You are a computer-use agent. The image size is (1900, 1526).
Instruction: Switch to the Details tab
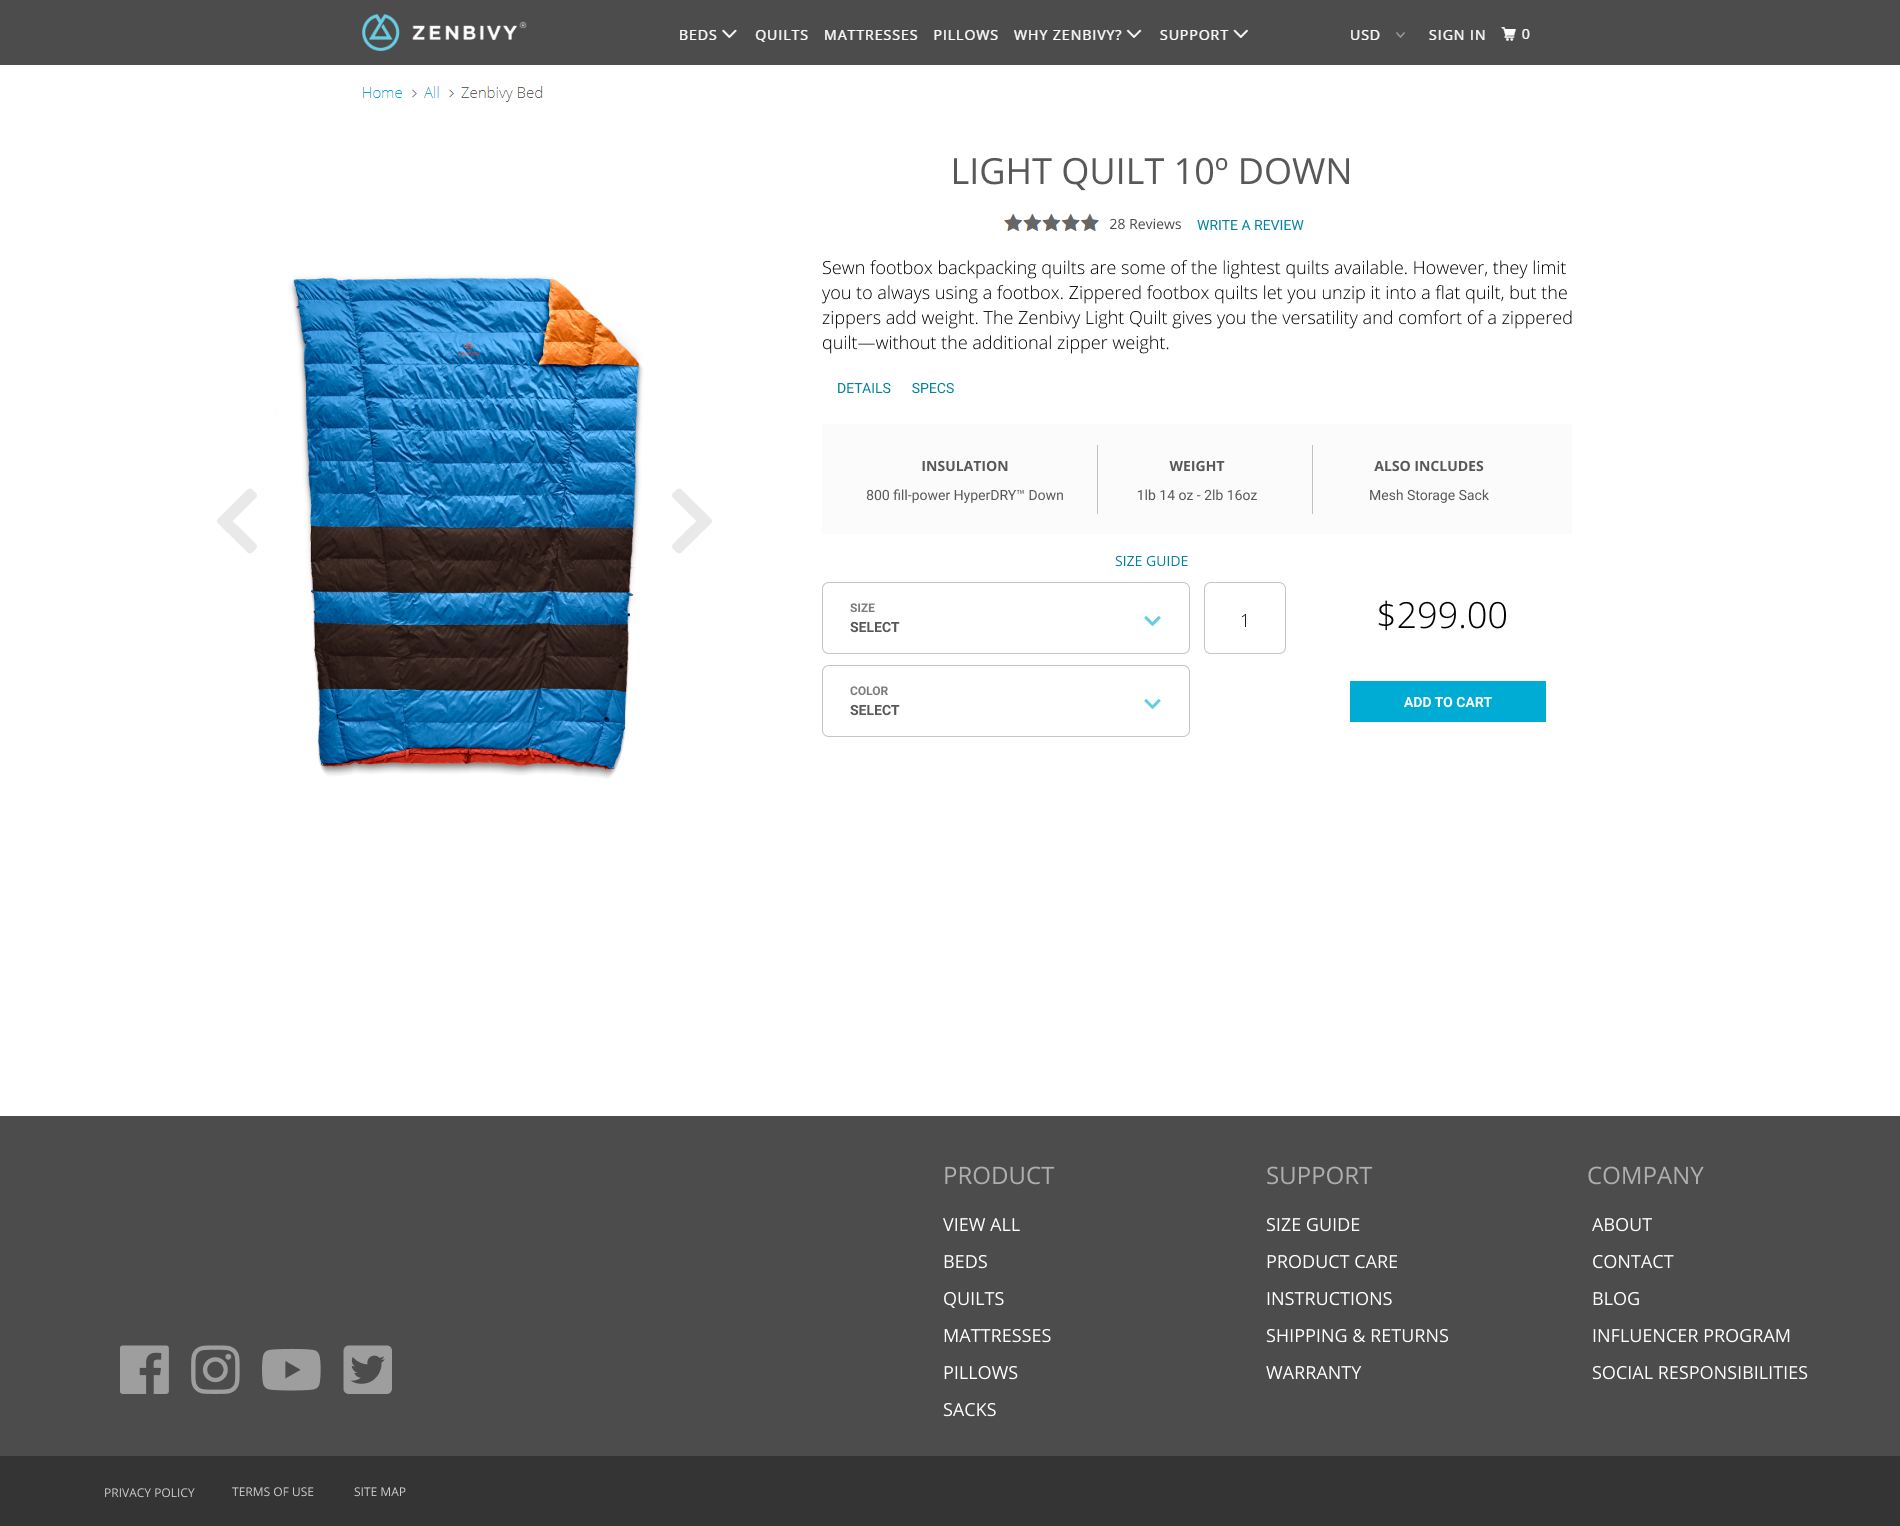864,388
